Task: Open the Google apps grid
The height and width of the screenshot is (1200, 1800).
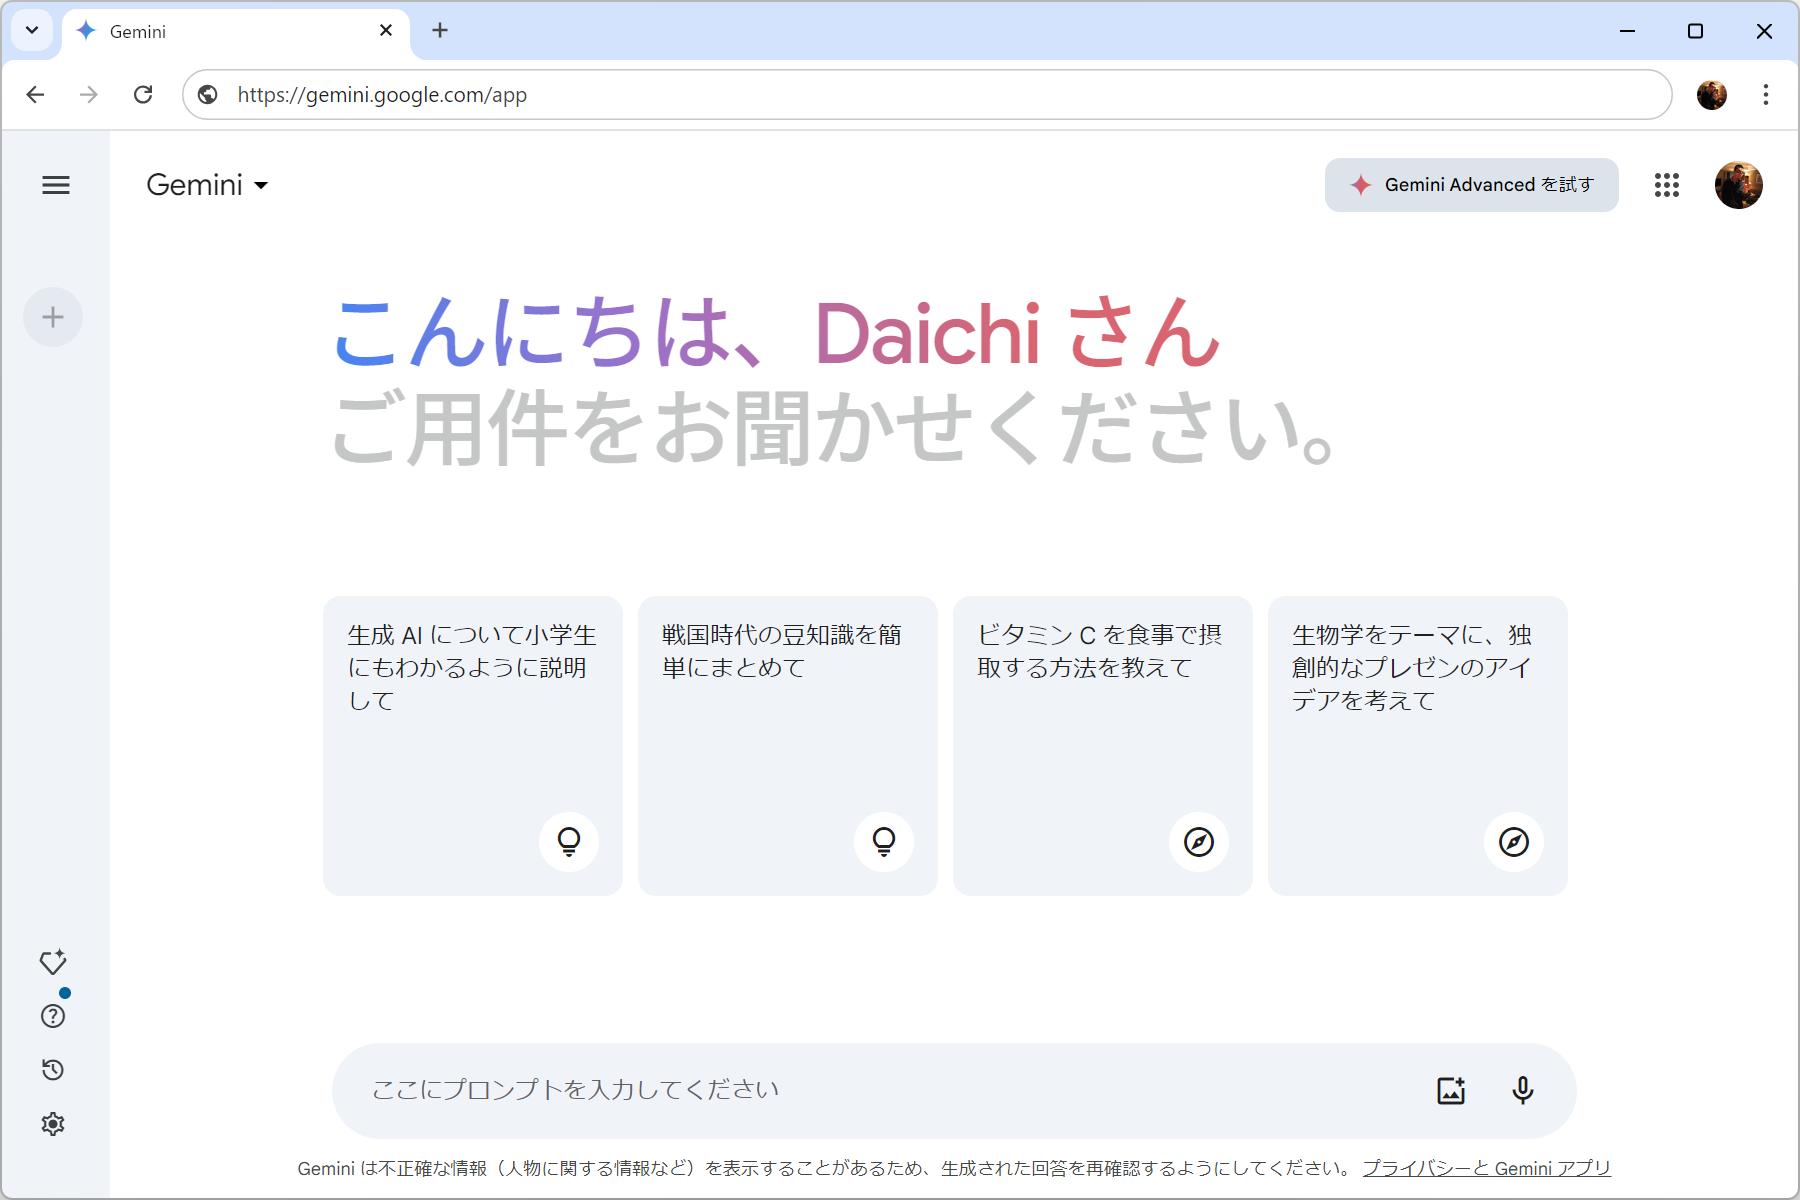Action: click(1666, 185)
